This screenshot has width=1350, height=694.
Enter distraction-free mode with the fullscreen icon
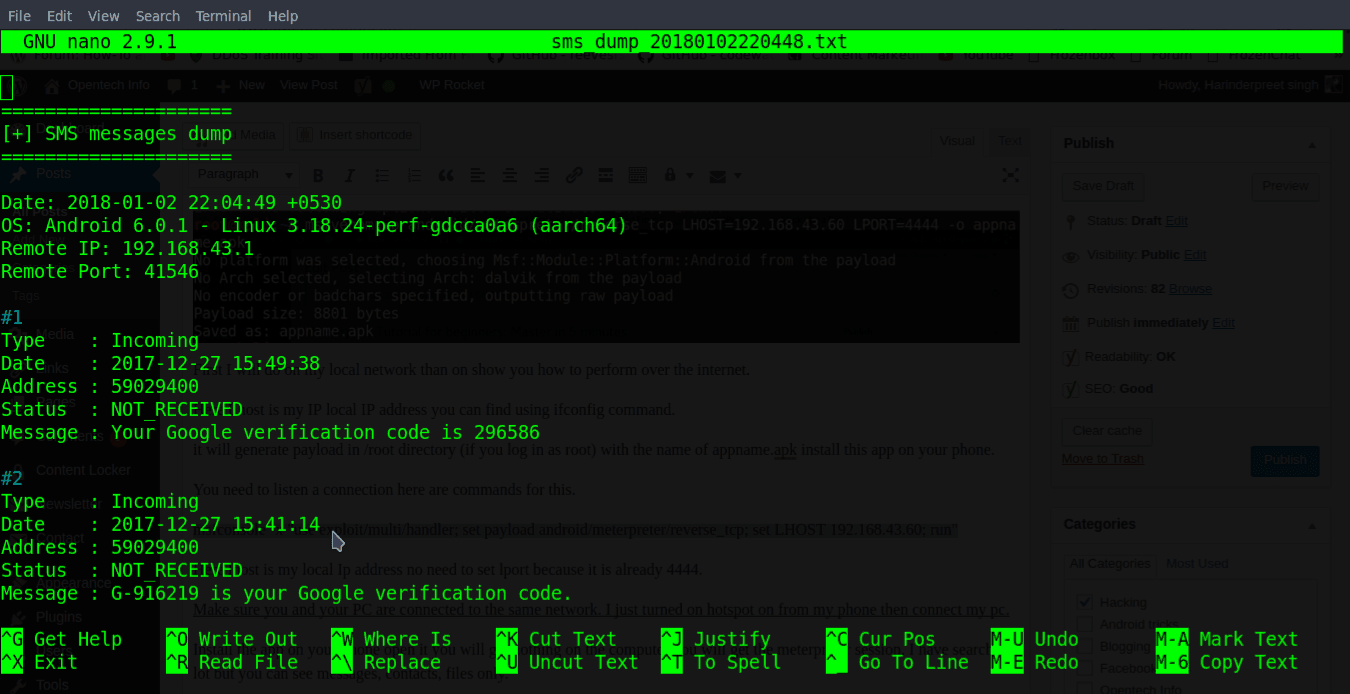point(1012,175)
